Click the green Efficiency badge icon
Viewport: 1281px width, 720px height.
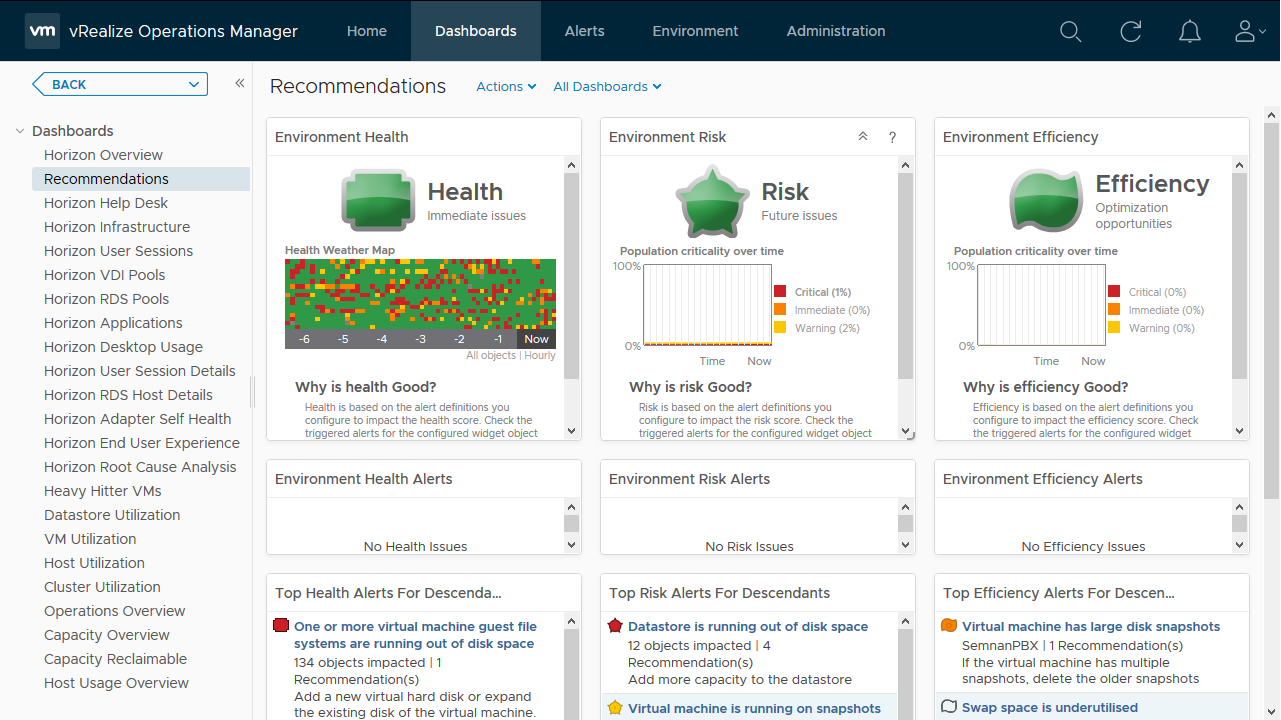click(1046, 200)
